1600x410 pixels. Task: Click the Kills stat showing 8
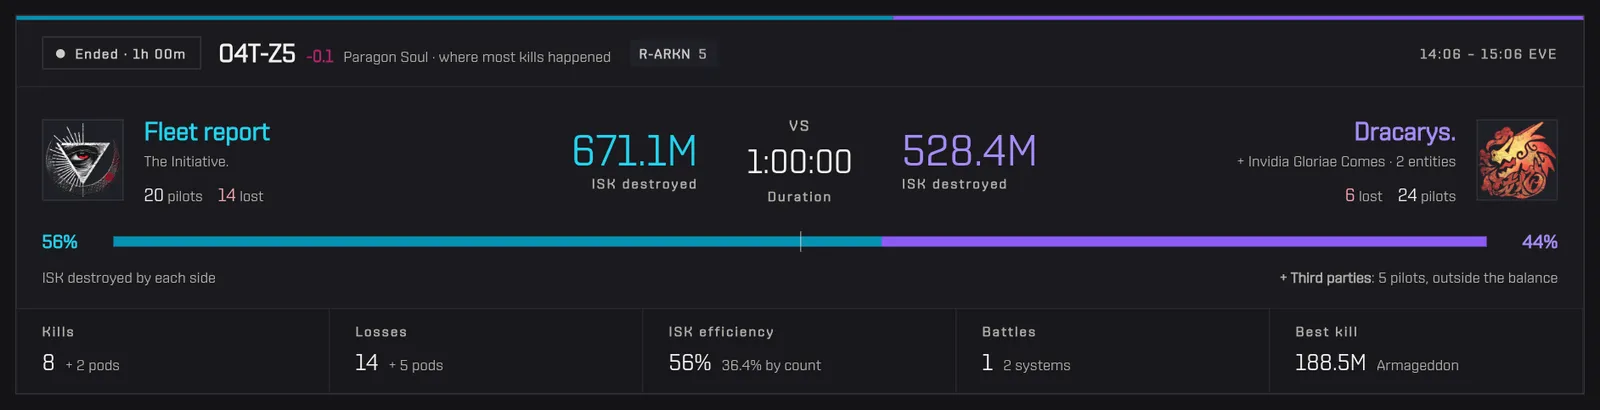click(172, 350)
